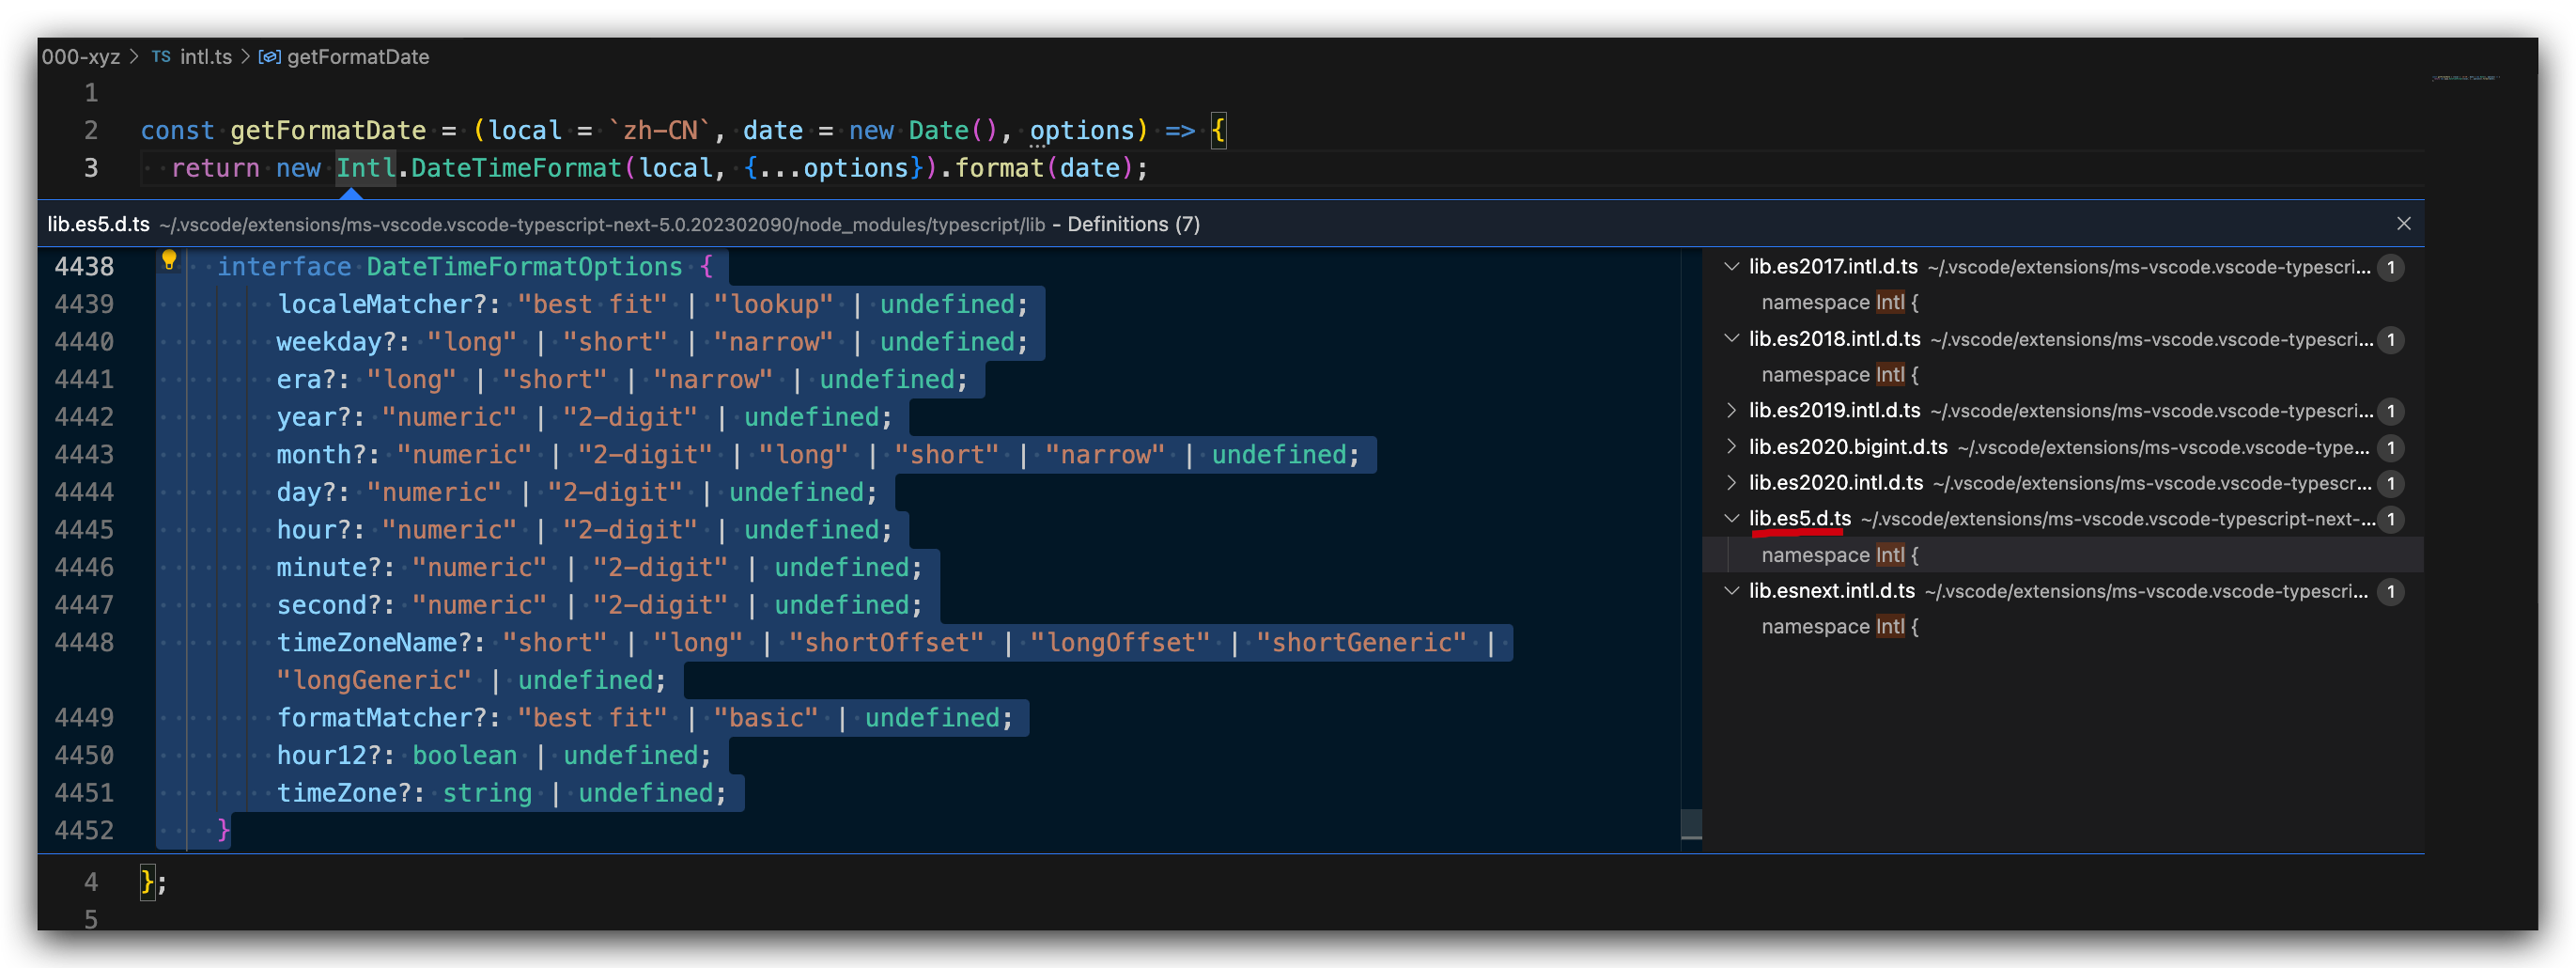Click the "shortOffset" string on line 4448
This screenshot has height=968, width=2576.
[886, 642]
